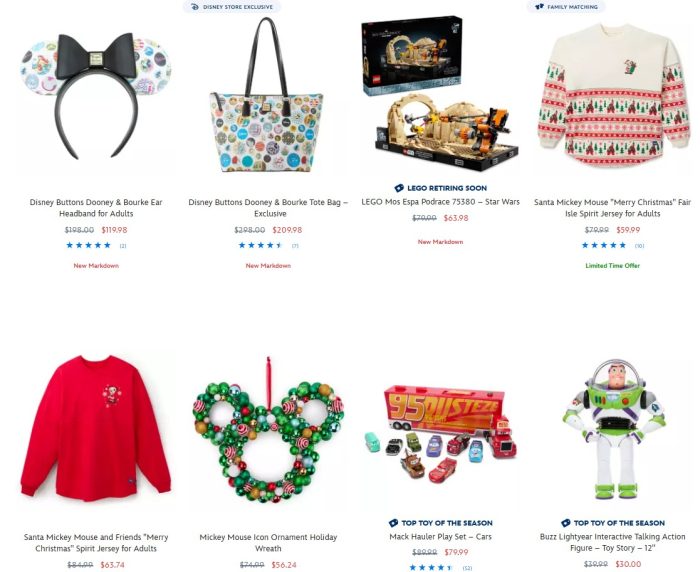Click Top Toy tag icon above Buzz Lightyear
The image size is (700, 572).
[x=566, y=523]
